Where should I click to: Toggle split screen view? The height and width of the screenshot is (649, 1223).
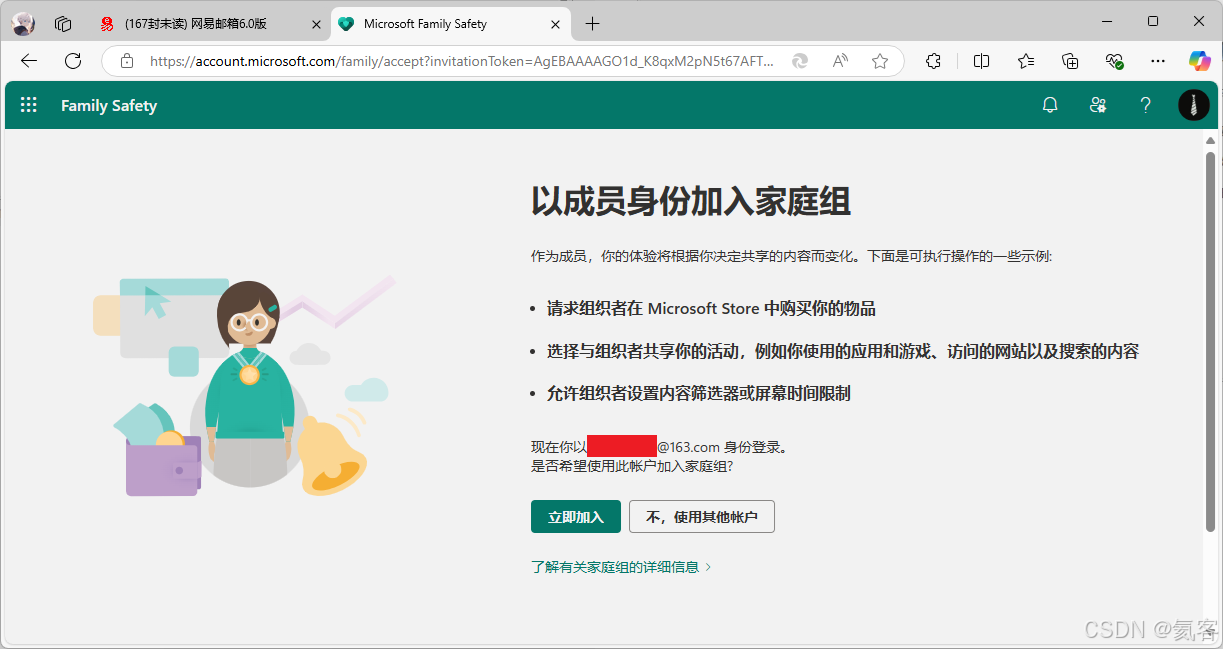981,61
